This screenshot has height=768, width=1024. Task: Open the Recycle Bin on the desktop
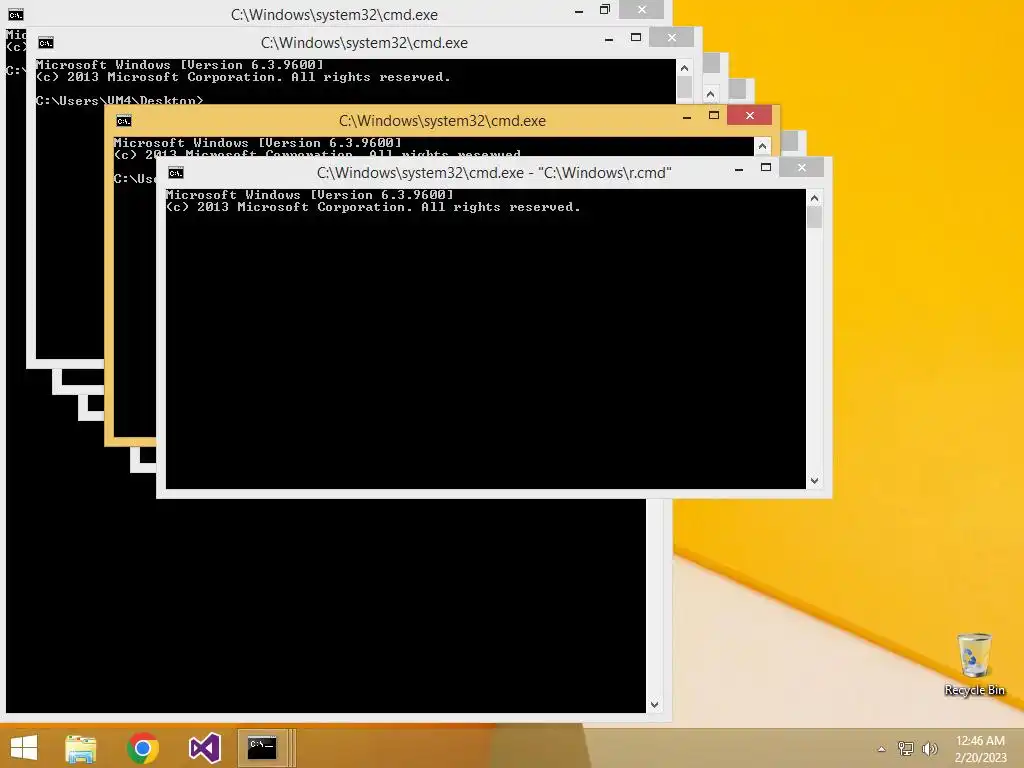pos(974,664)
